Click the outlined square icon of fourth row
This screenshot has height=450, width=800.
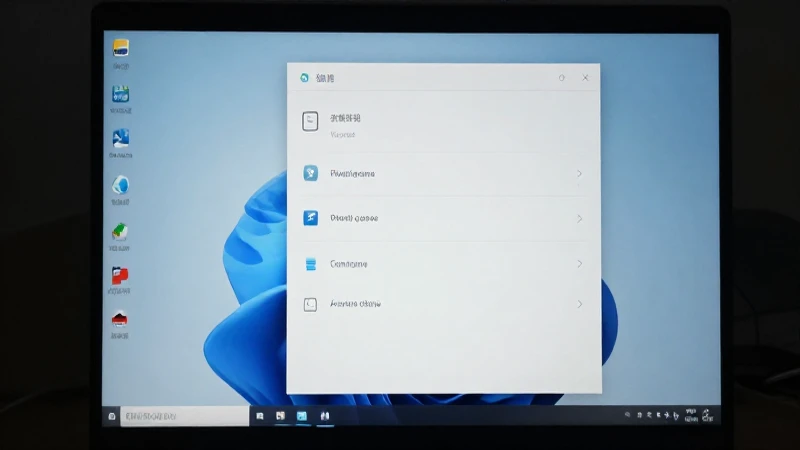pyautogui.click(x=310, y=305)
